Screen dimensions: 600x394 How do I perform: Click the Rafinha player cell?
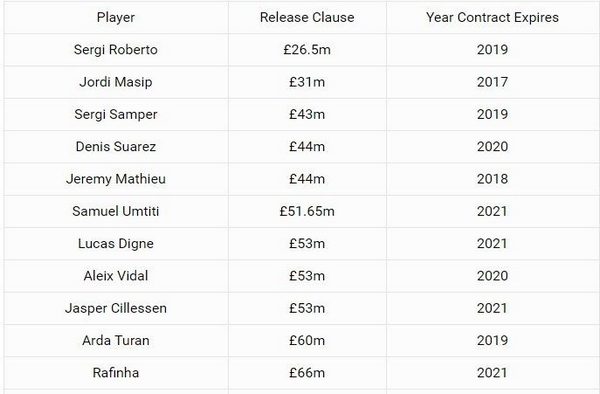(x=116, y=373)
